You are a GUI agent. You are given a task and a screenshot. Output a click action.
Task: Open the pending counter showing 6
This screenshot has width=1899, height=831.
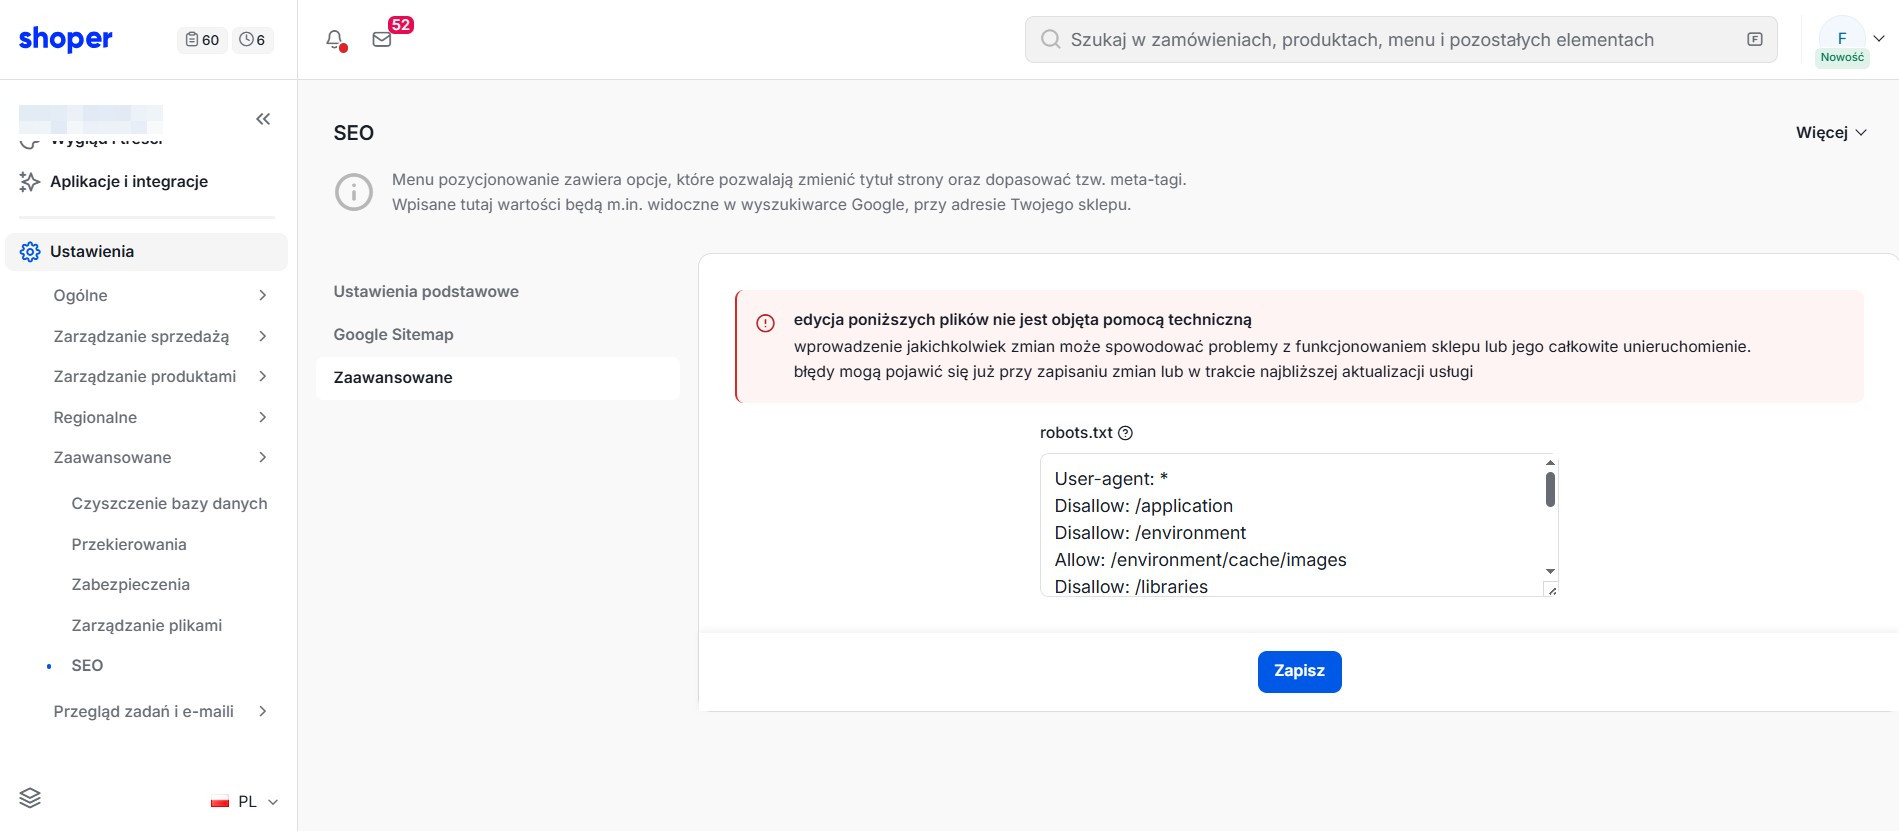pyautogui.click(x=252, y=40)
